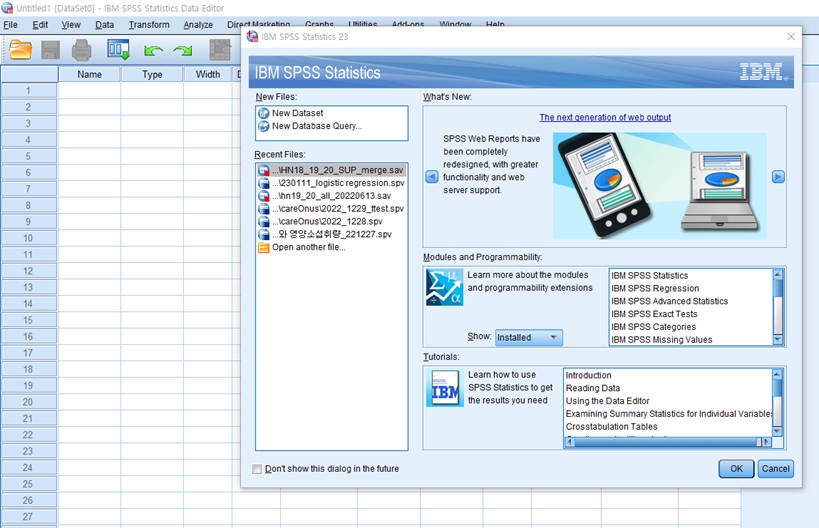Screen dimensions: 819x528
Task: Open Recall recently used dialogs icon
Action: tap(119, 50)
